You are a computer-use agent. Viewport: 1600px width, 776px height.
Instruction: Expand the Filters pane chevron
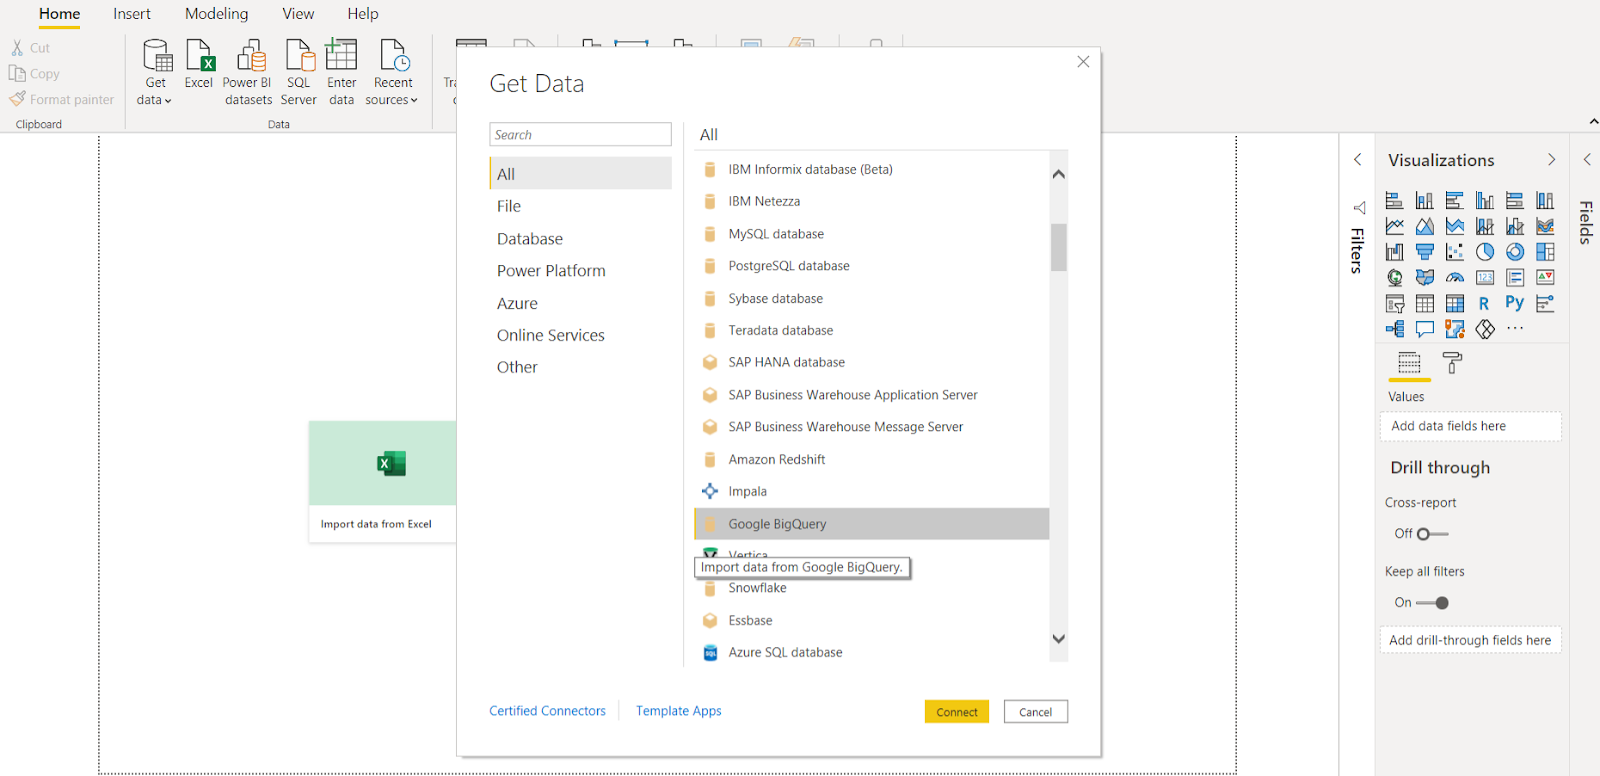coord(1357,160)
